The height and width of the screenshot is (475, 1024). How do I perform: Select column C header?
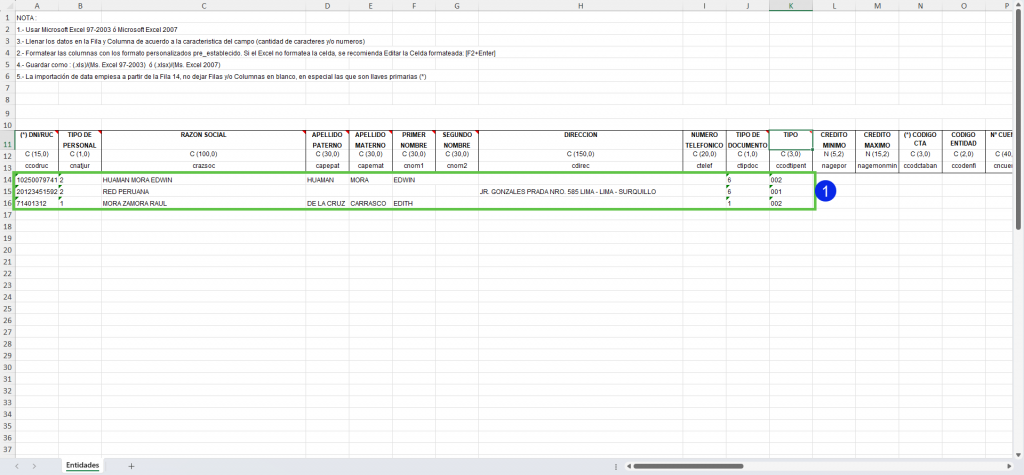click(x=204, y=6)
